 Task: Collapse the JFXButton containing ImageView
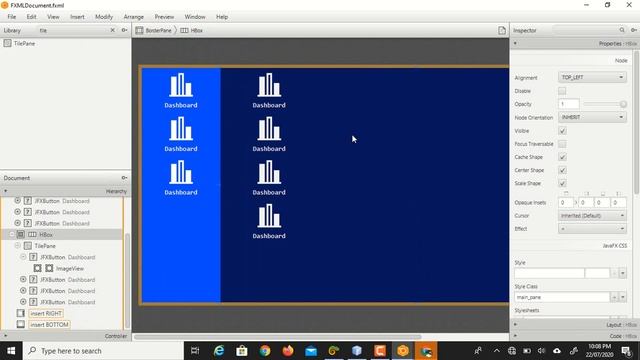pos(23,257)
